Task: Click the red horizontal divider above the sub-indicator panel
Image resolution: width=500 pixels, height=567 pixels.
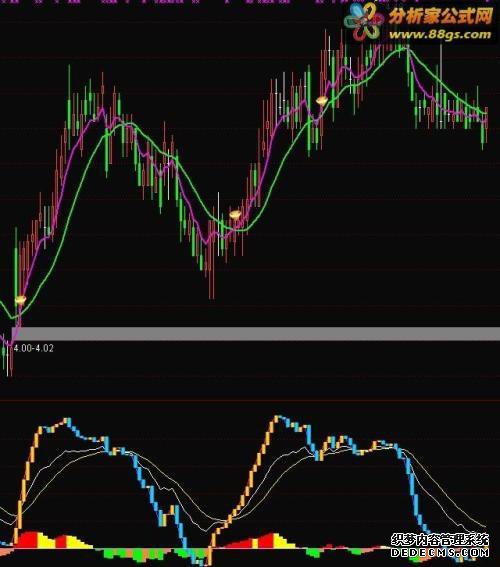Action: pos(250,400)
